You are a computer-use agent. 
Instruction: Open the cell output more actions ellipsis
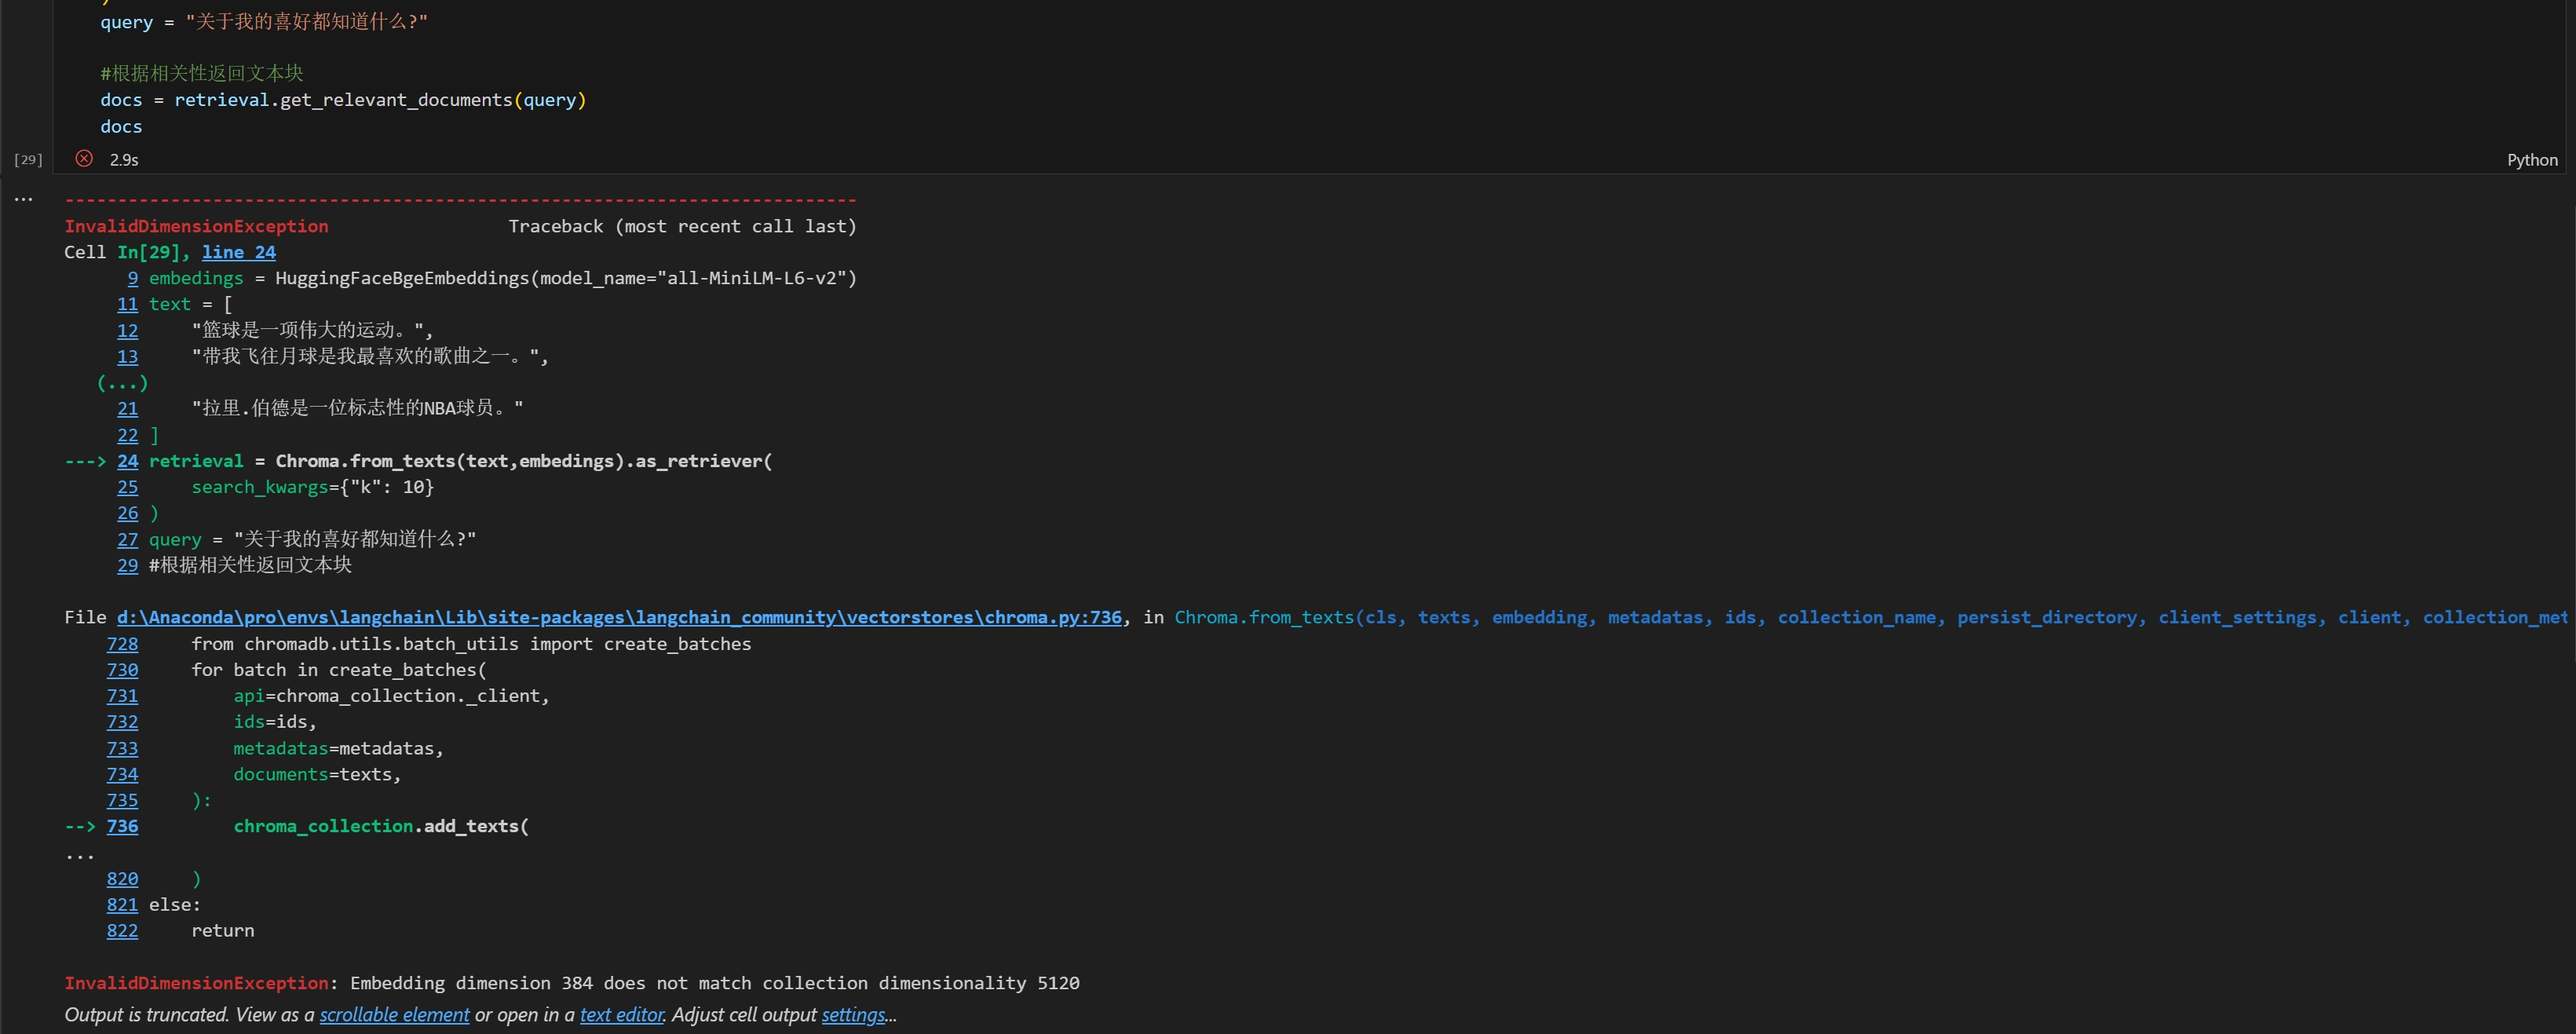[x=23, y=199]
